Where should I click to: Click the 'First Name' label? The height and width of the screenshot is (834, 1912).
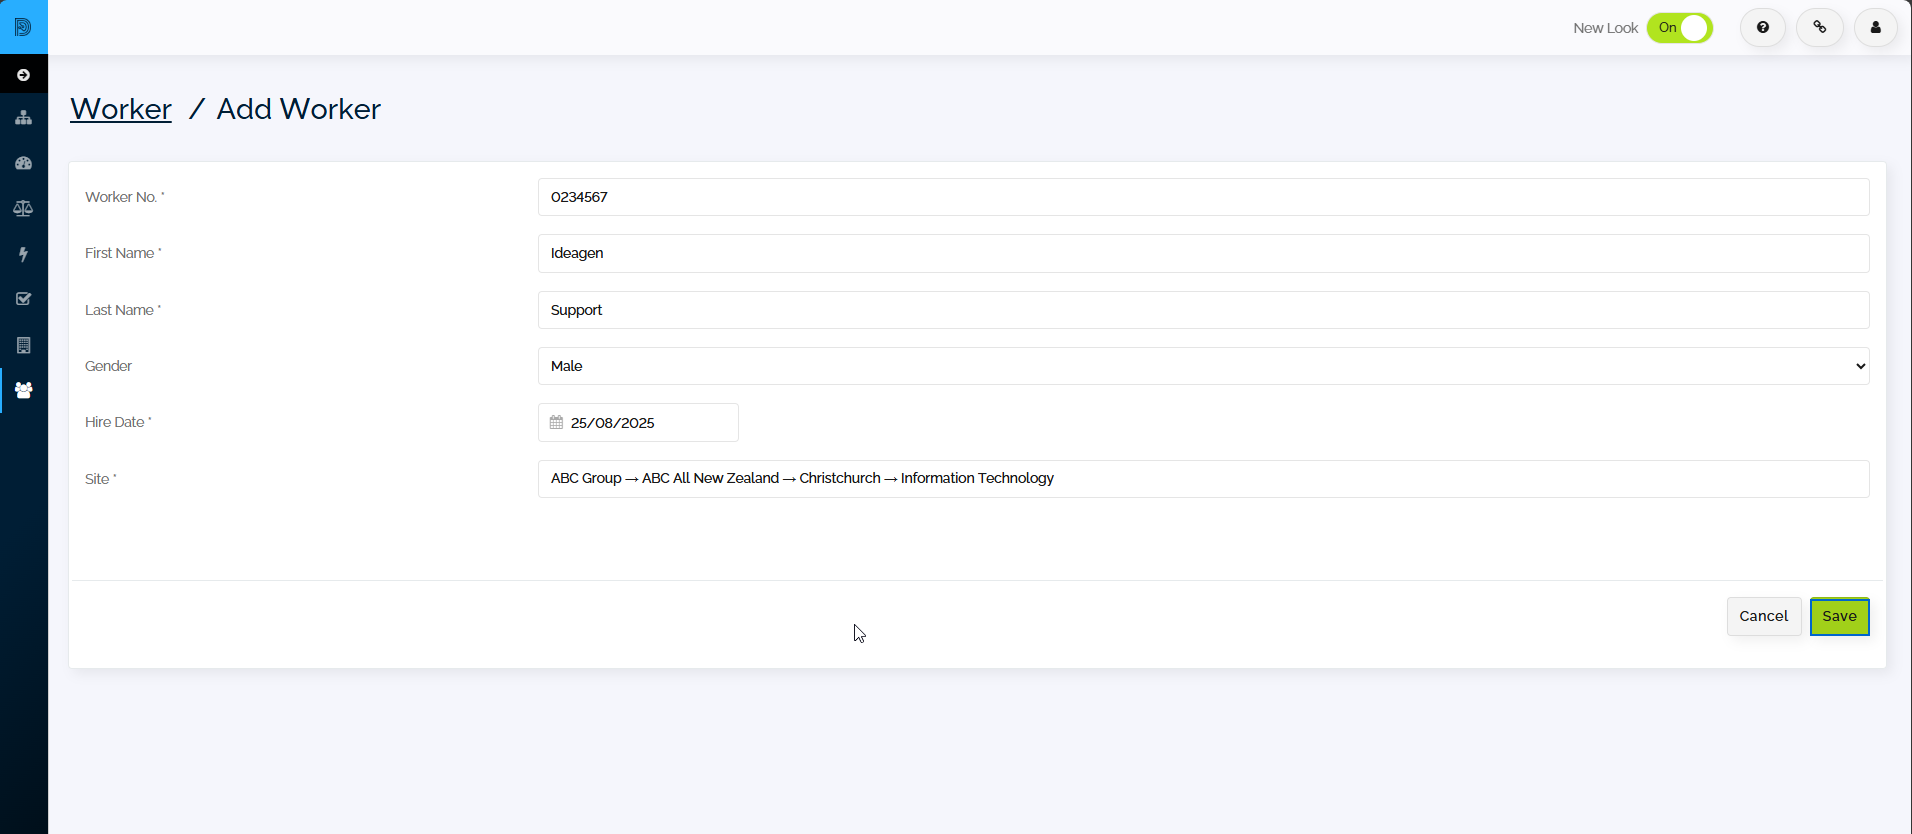[123, 253]
